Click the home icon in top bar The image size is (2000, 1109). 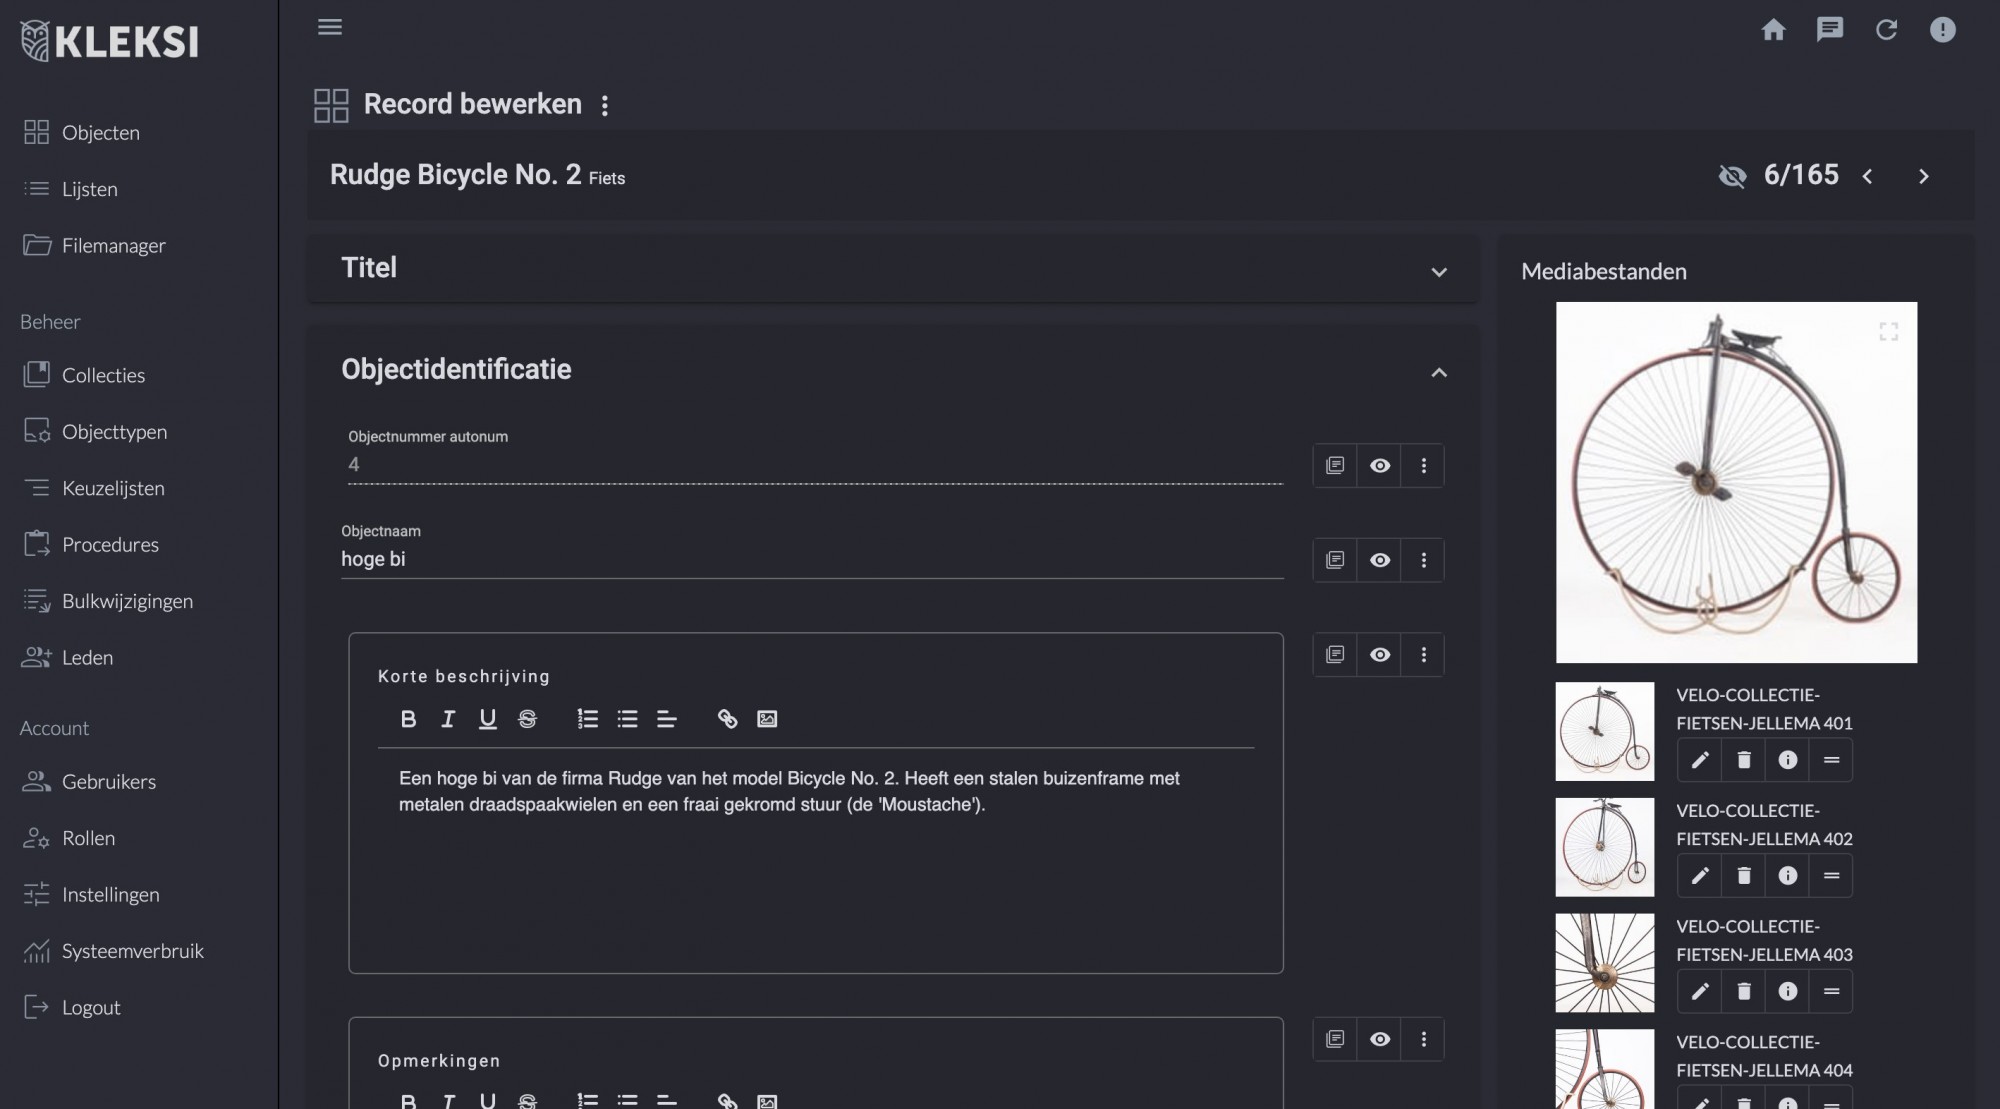coord(1773,30)
